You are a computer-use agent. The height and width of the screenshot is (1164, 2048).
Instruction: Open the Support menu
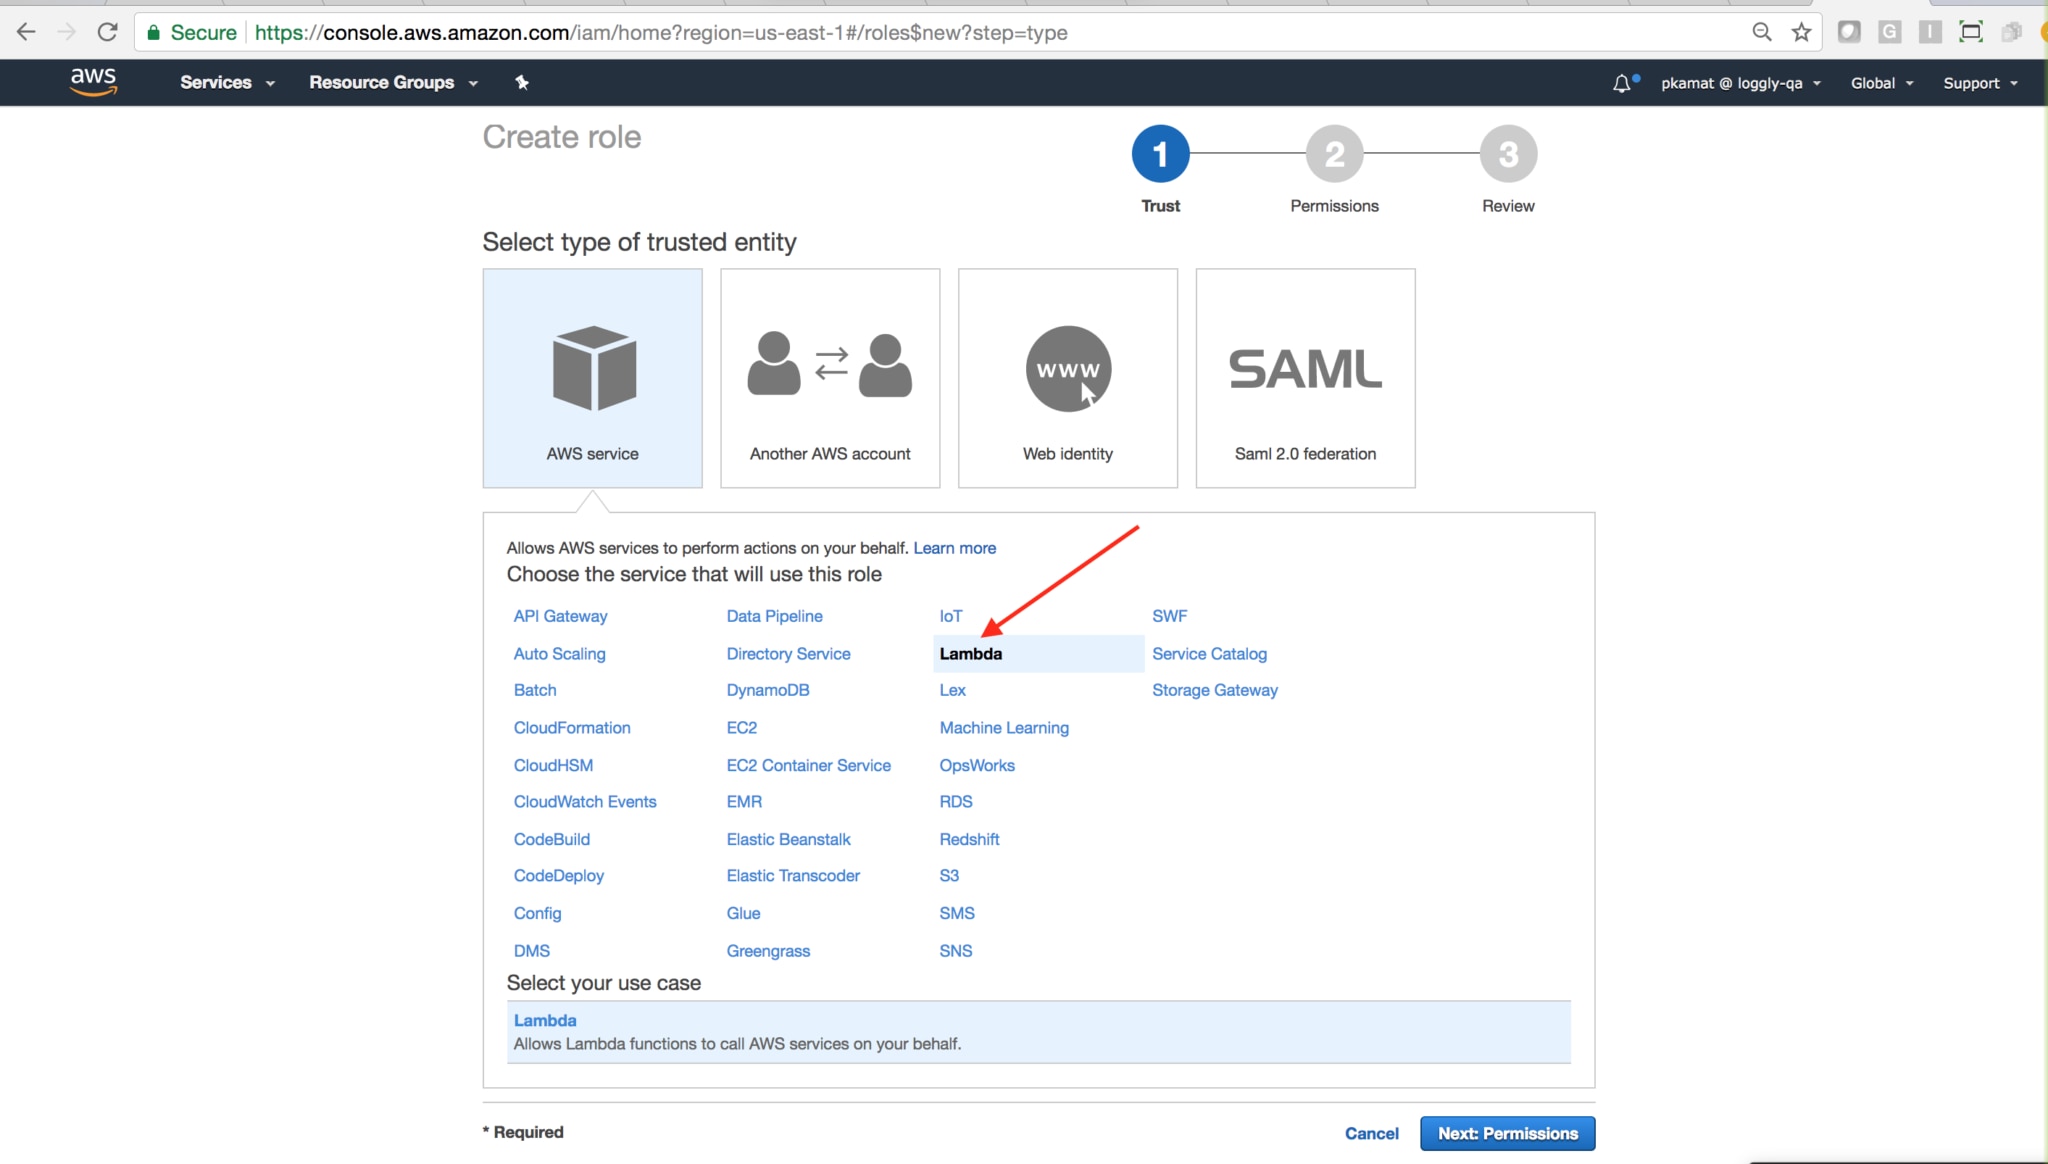pos(1979,83)
